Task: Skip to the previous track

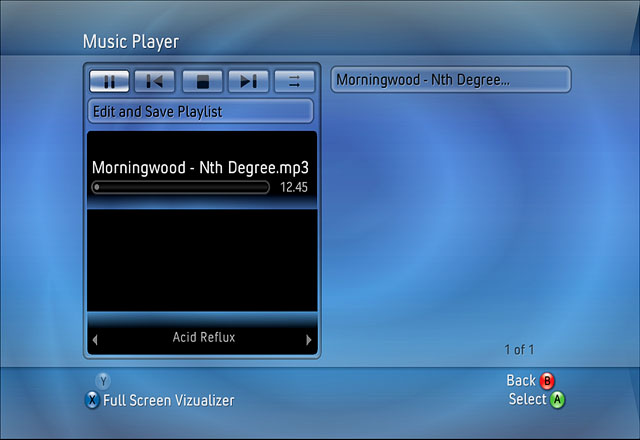Action: pos(155,81)
